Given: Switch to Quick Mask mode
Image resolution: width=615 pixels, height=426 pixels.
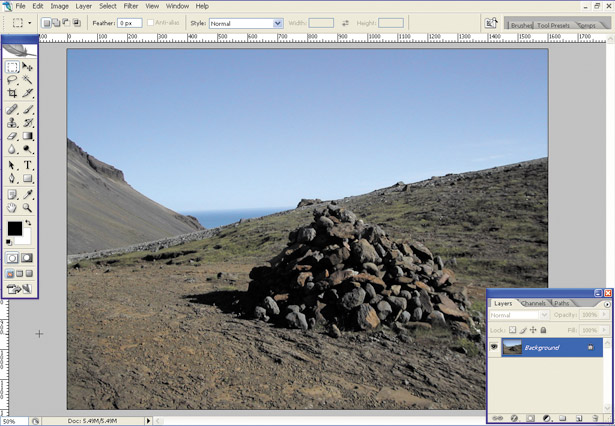Looking at the screenshot, I should point(27,258).
